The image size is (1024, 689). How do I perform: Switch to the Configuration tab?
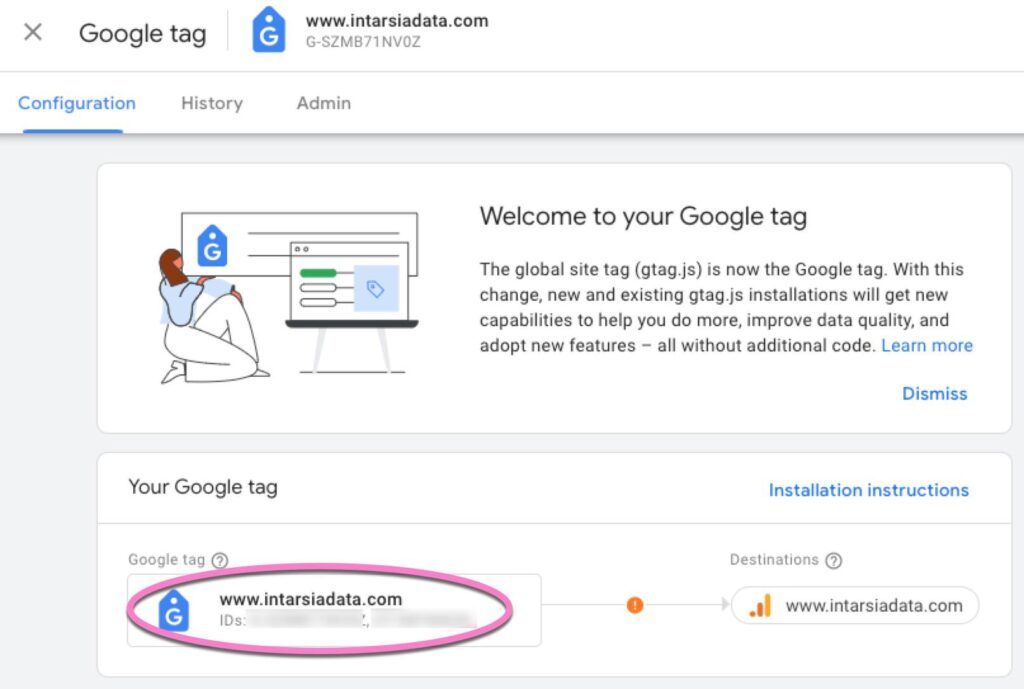click(x=77, y=103)
